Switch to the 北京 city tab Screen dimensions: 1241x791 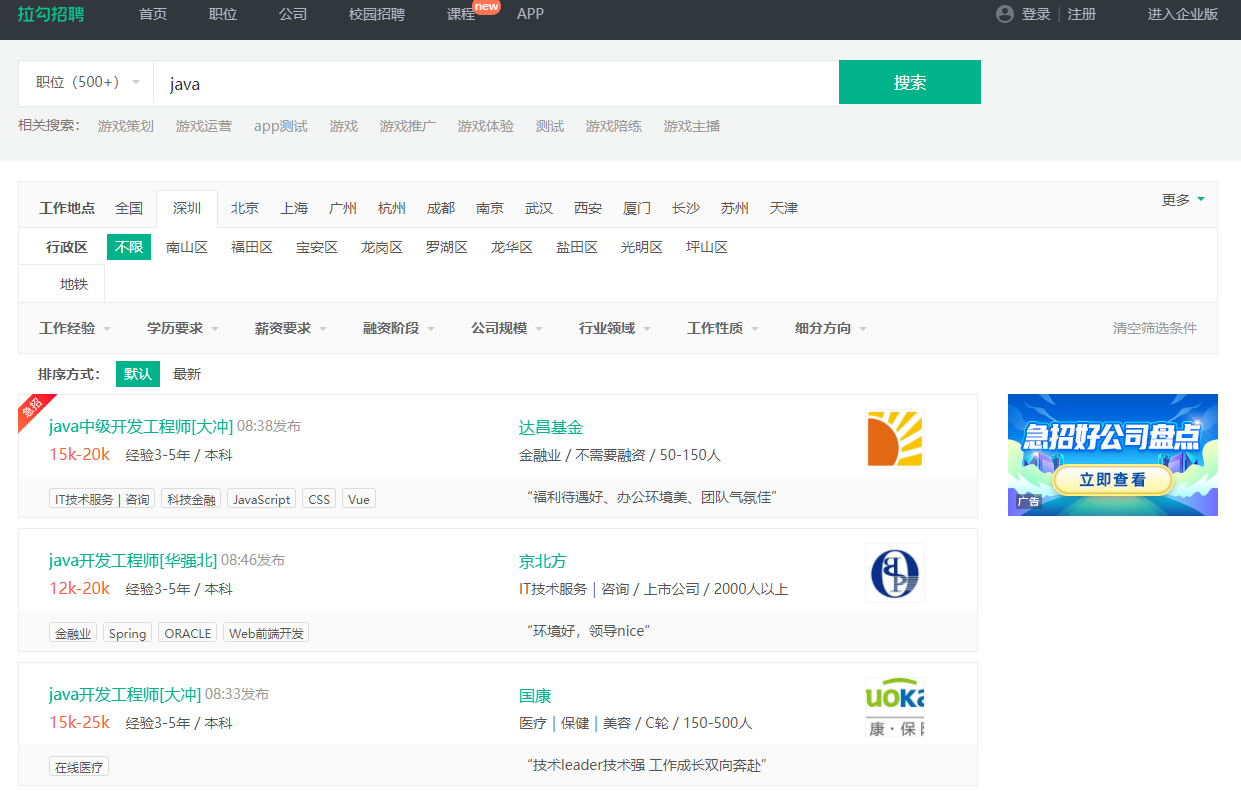point(244,208)
